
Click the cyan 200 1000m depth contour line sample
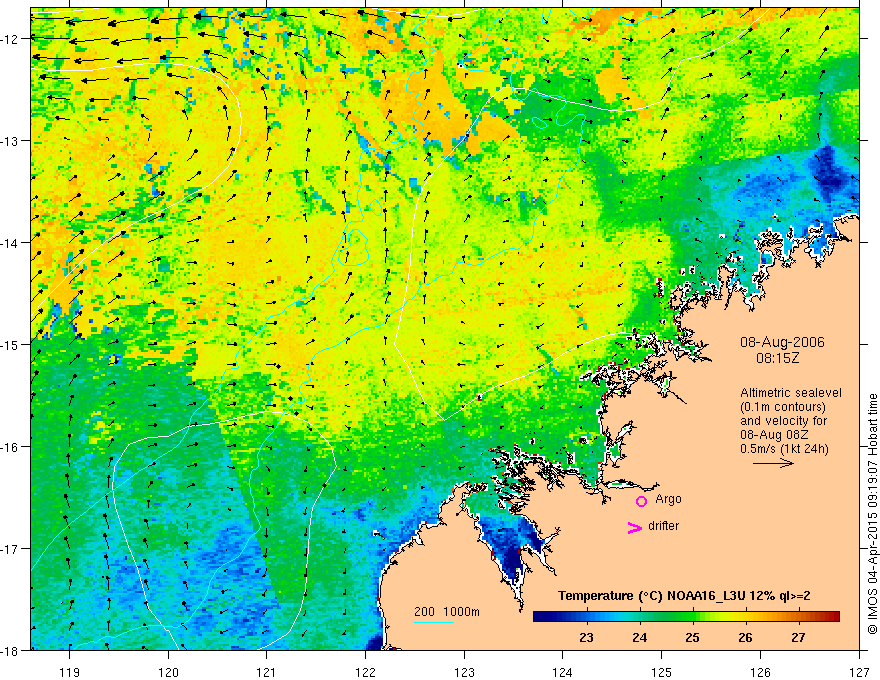[x=434, y=622]
